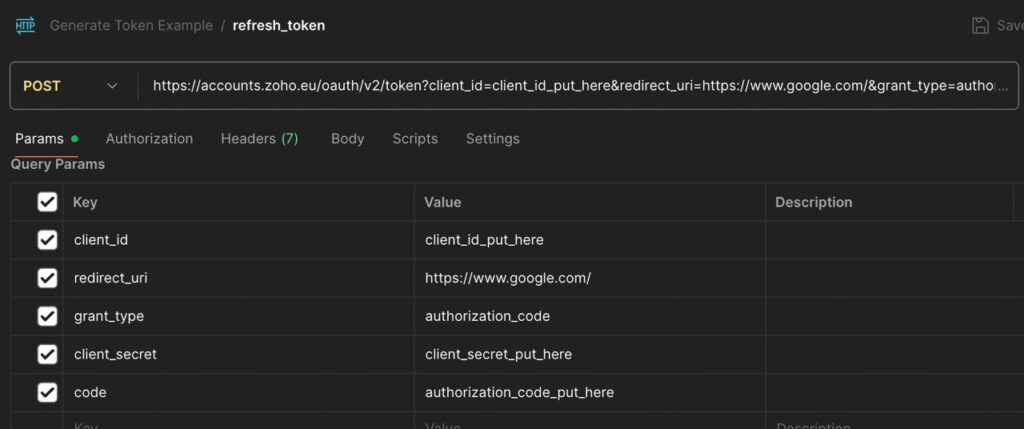
Task: Click the client_secret_put_here value cell
Action: click(x=590, y=354)
